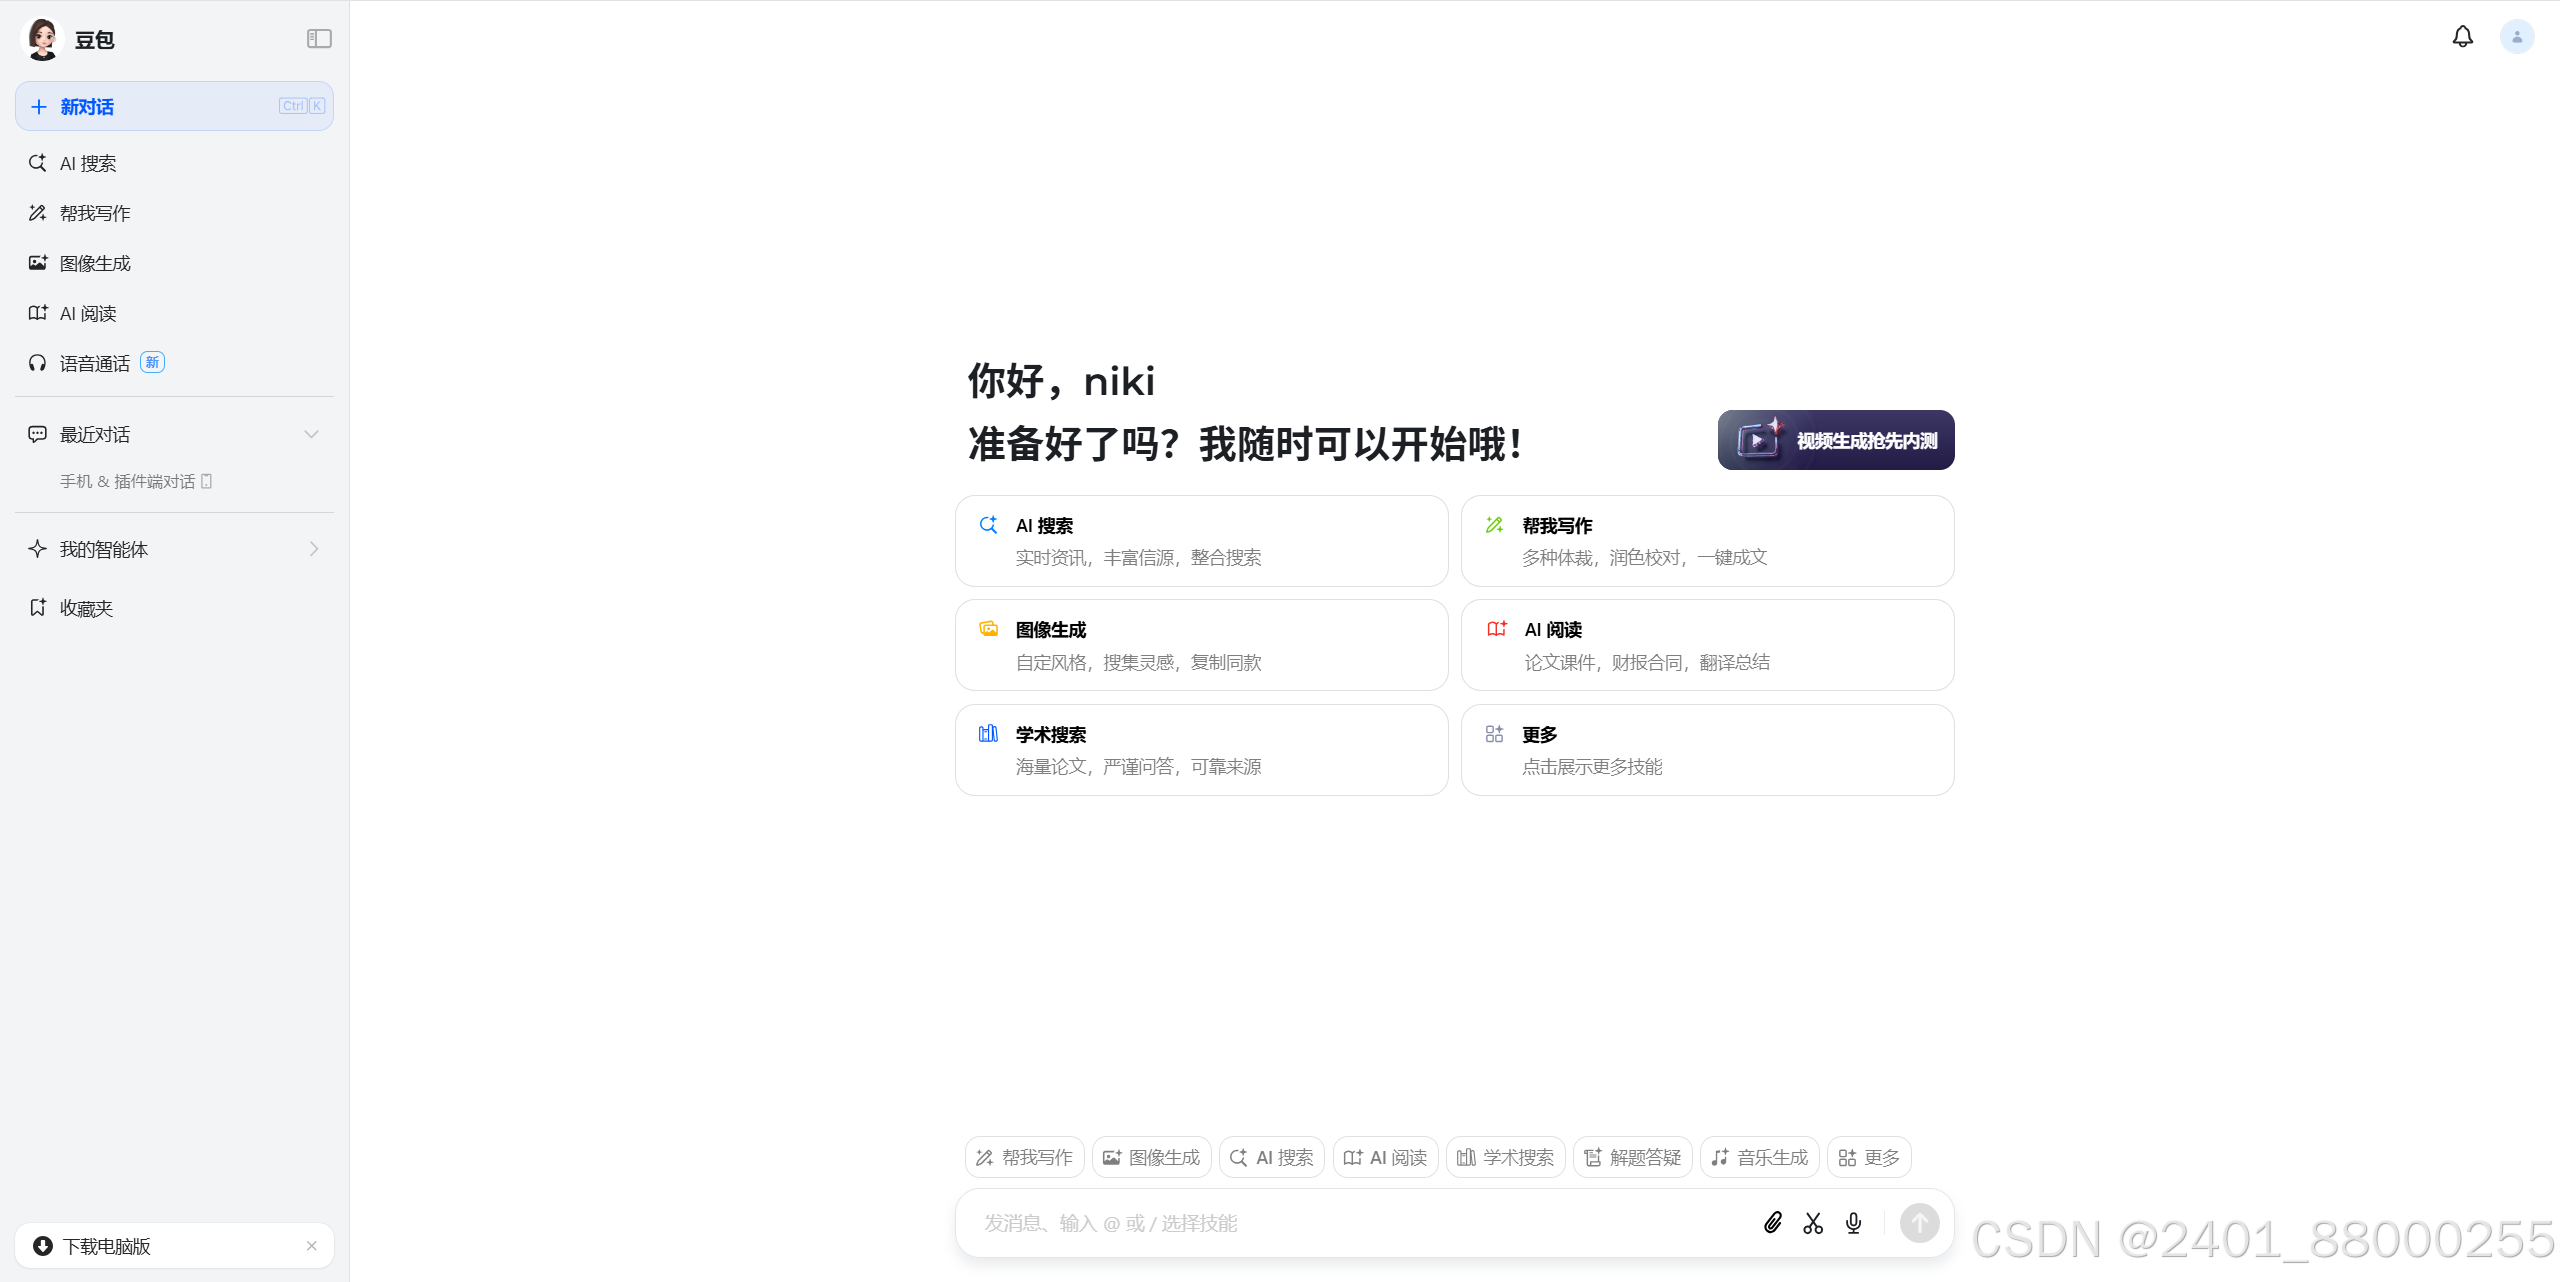Click the user avatar at top right

pos(2516,37)
